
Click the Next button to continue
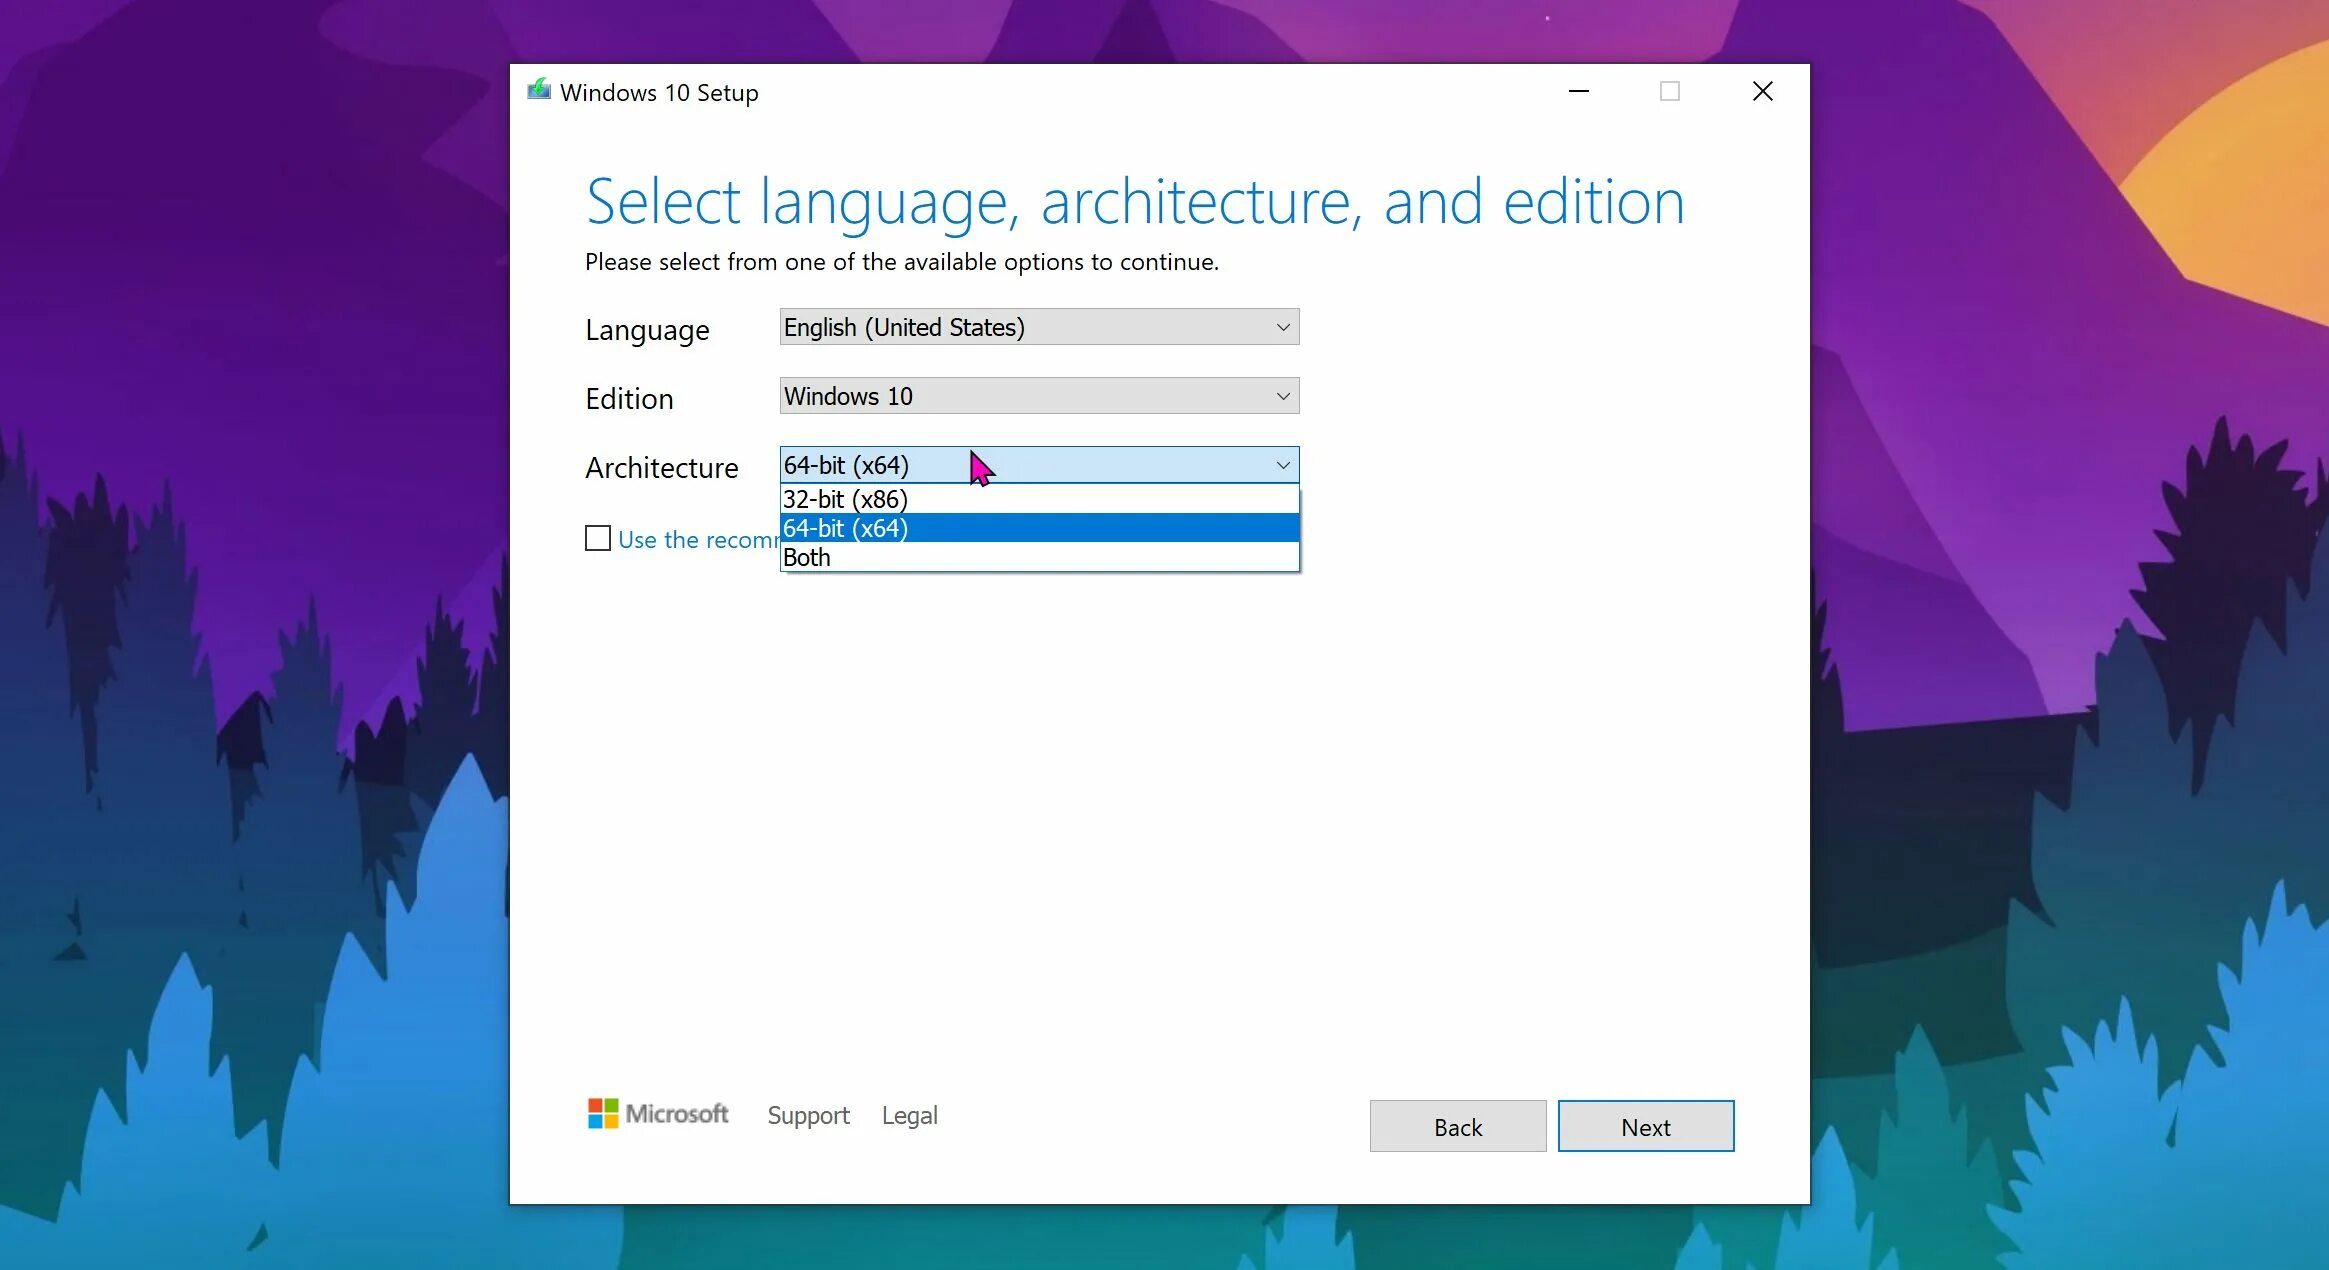1646,1126
